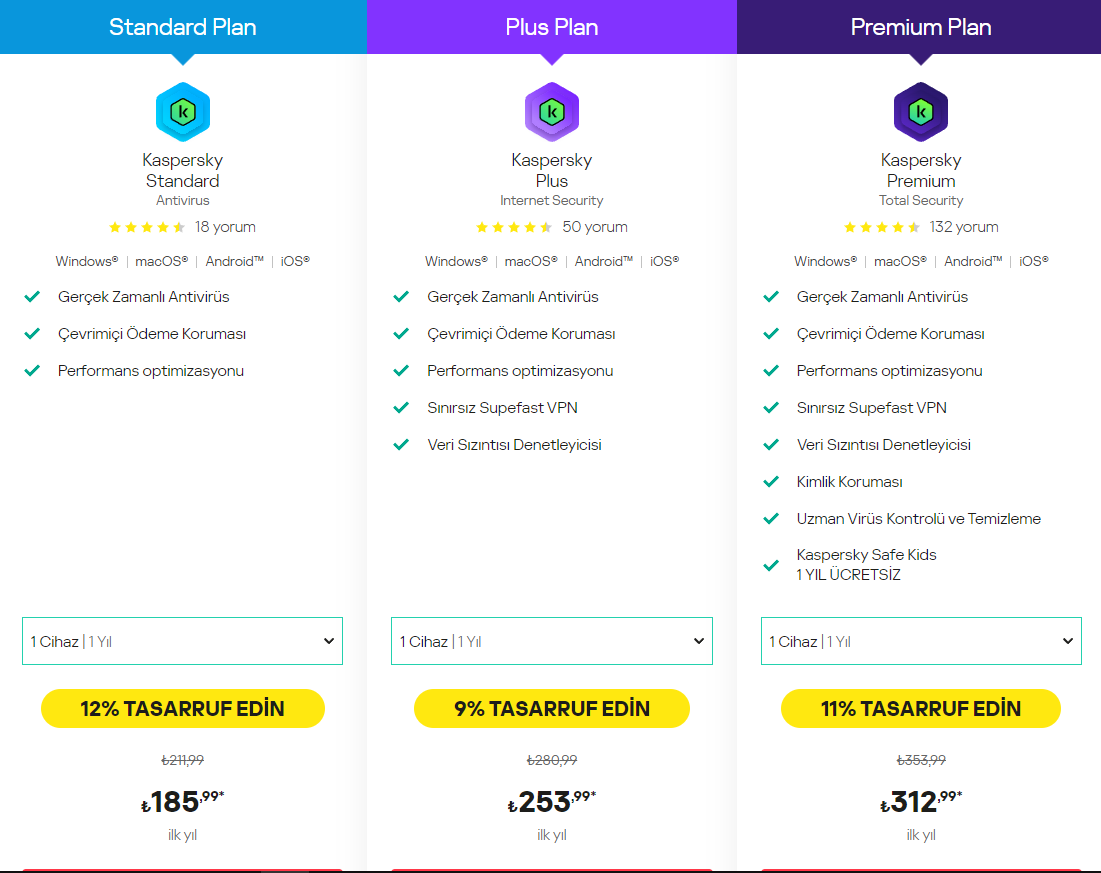Expand the Premium plan device and year dropdown
1101x873 pixels.
(x=921, y=641)
